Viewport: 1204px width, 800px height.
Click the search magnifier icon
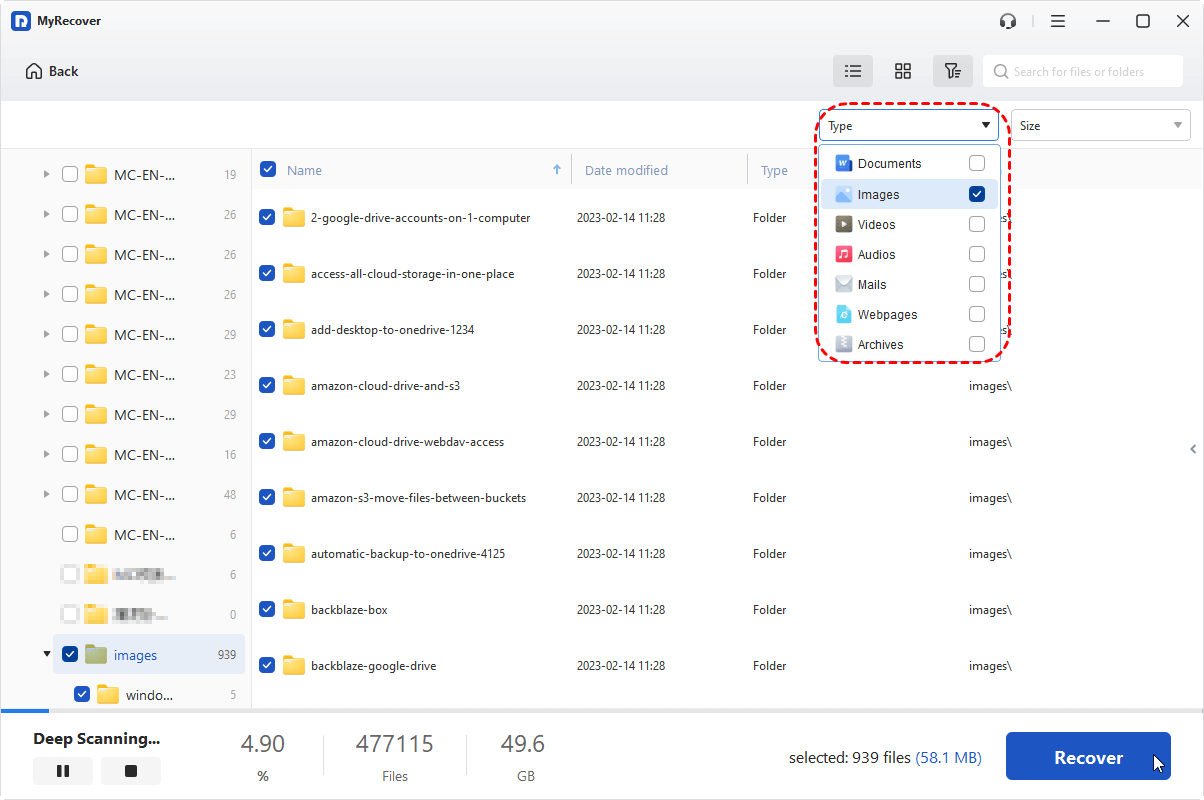point(1001,72)
